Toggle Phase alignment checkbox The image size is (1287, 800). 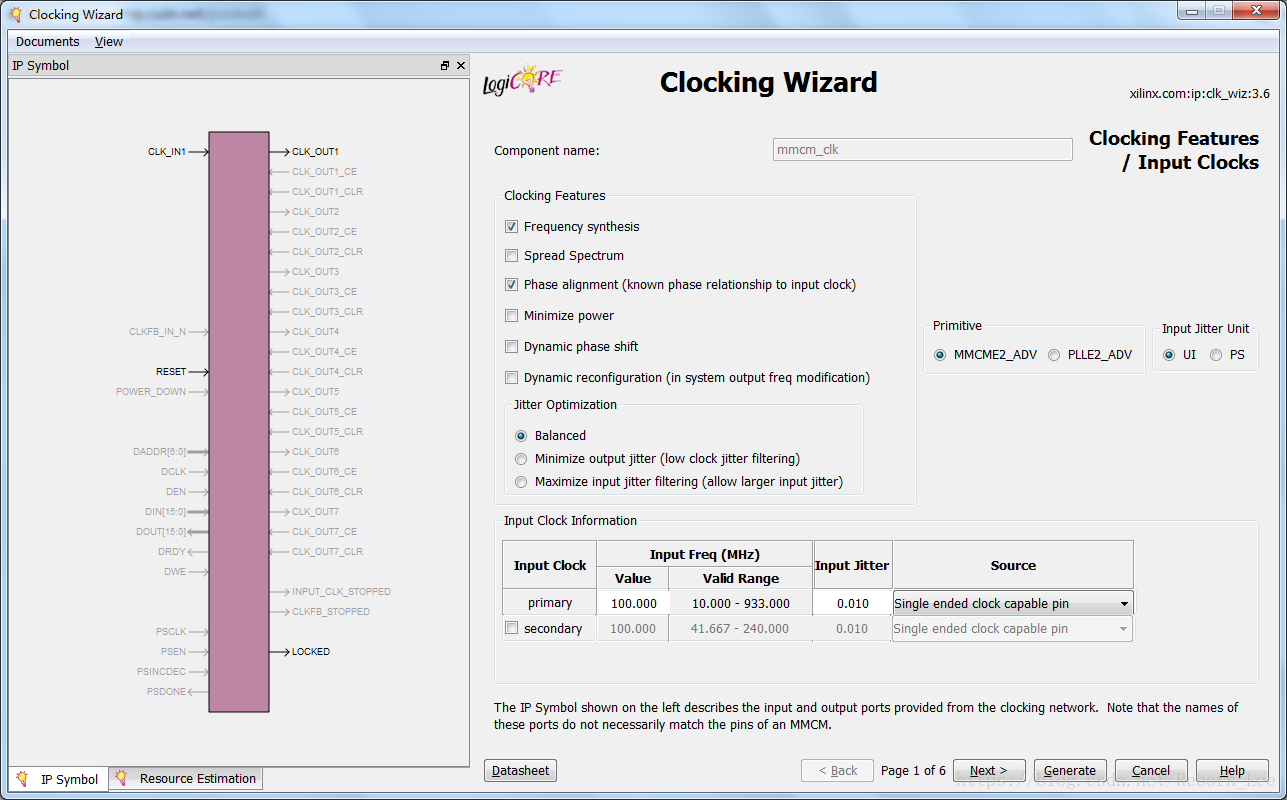[x=512, y=285]
